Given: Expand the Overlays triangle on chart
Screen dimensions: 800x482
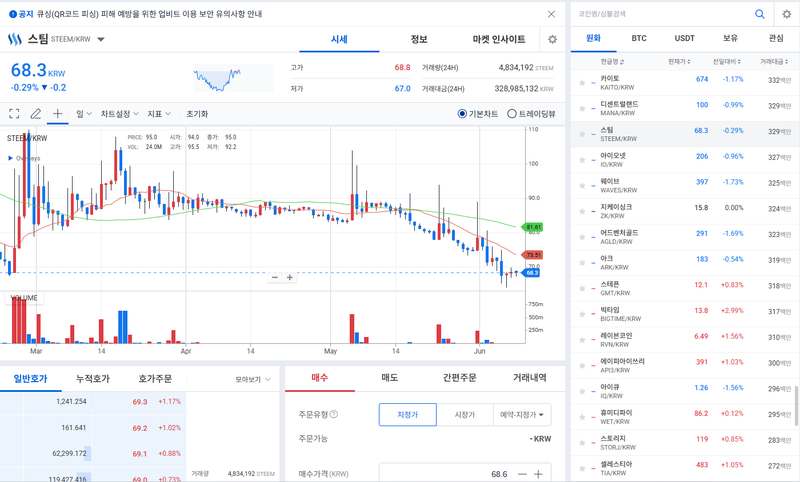Looking at the screenshot, I should tap(10, 158).
